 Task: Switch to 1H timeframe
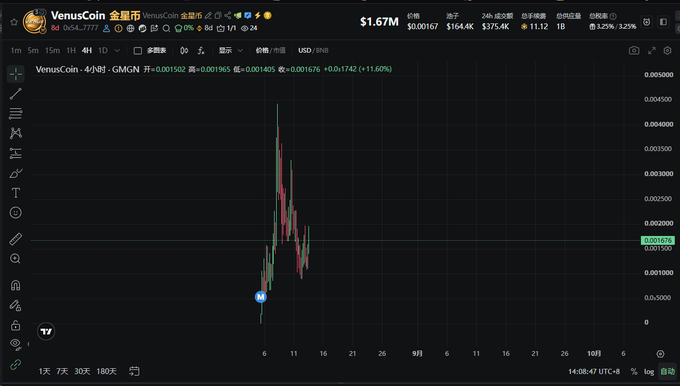coord(71,50)
